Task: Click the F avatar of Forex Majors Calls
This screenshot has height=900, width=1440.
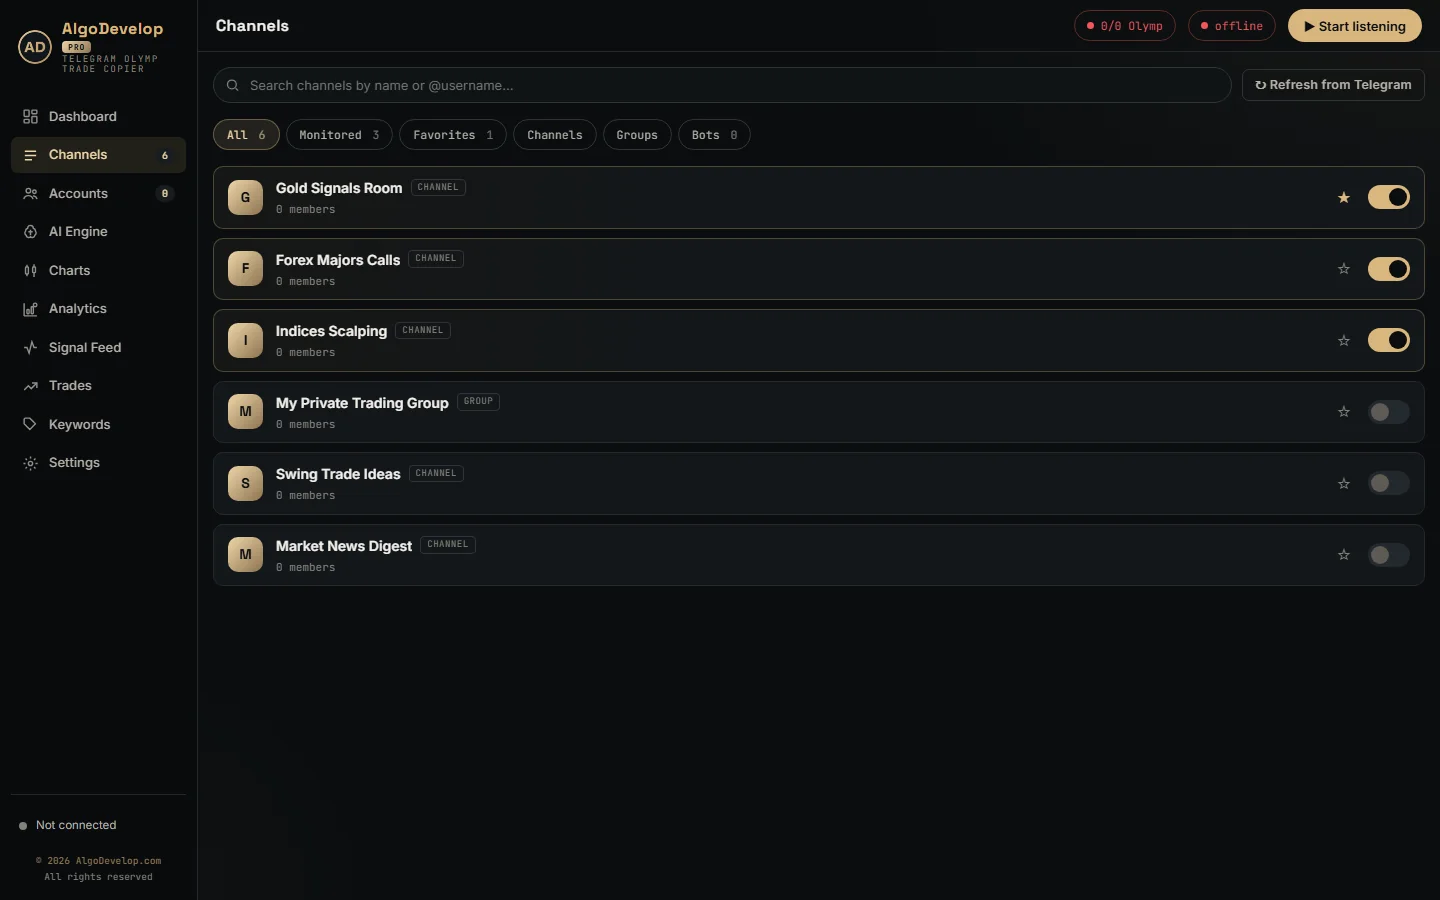Action: tap(245, 269)
